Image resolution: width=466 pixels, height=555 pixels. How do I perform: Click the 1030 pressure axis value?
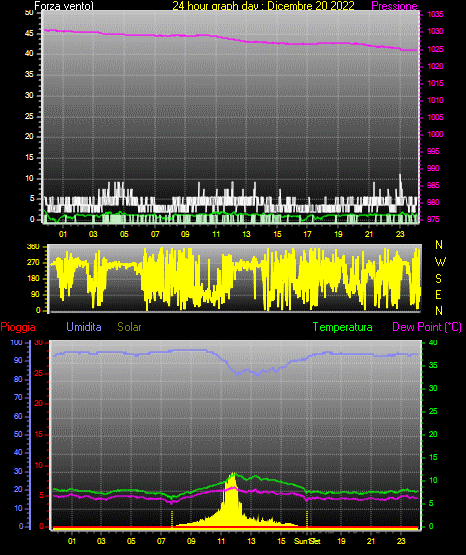click(x=435, y=32)
